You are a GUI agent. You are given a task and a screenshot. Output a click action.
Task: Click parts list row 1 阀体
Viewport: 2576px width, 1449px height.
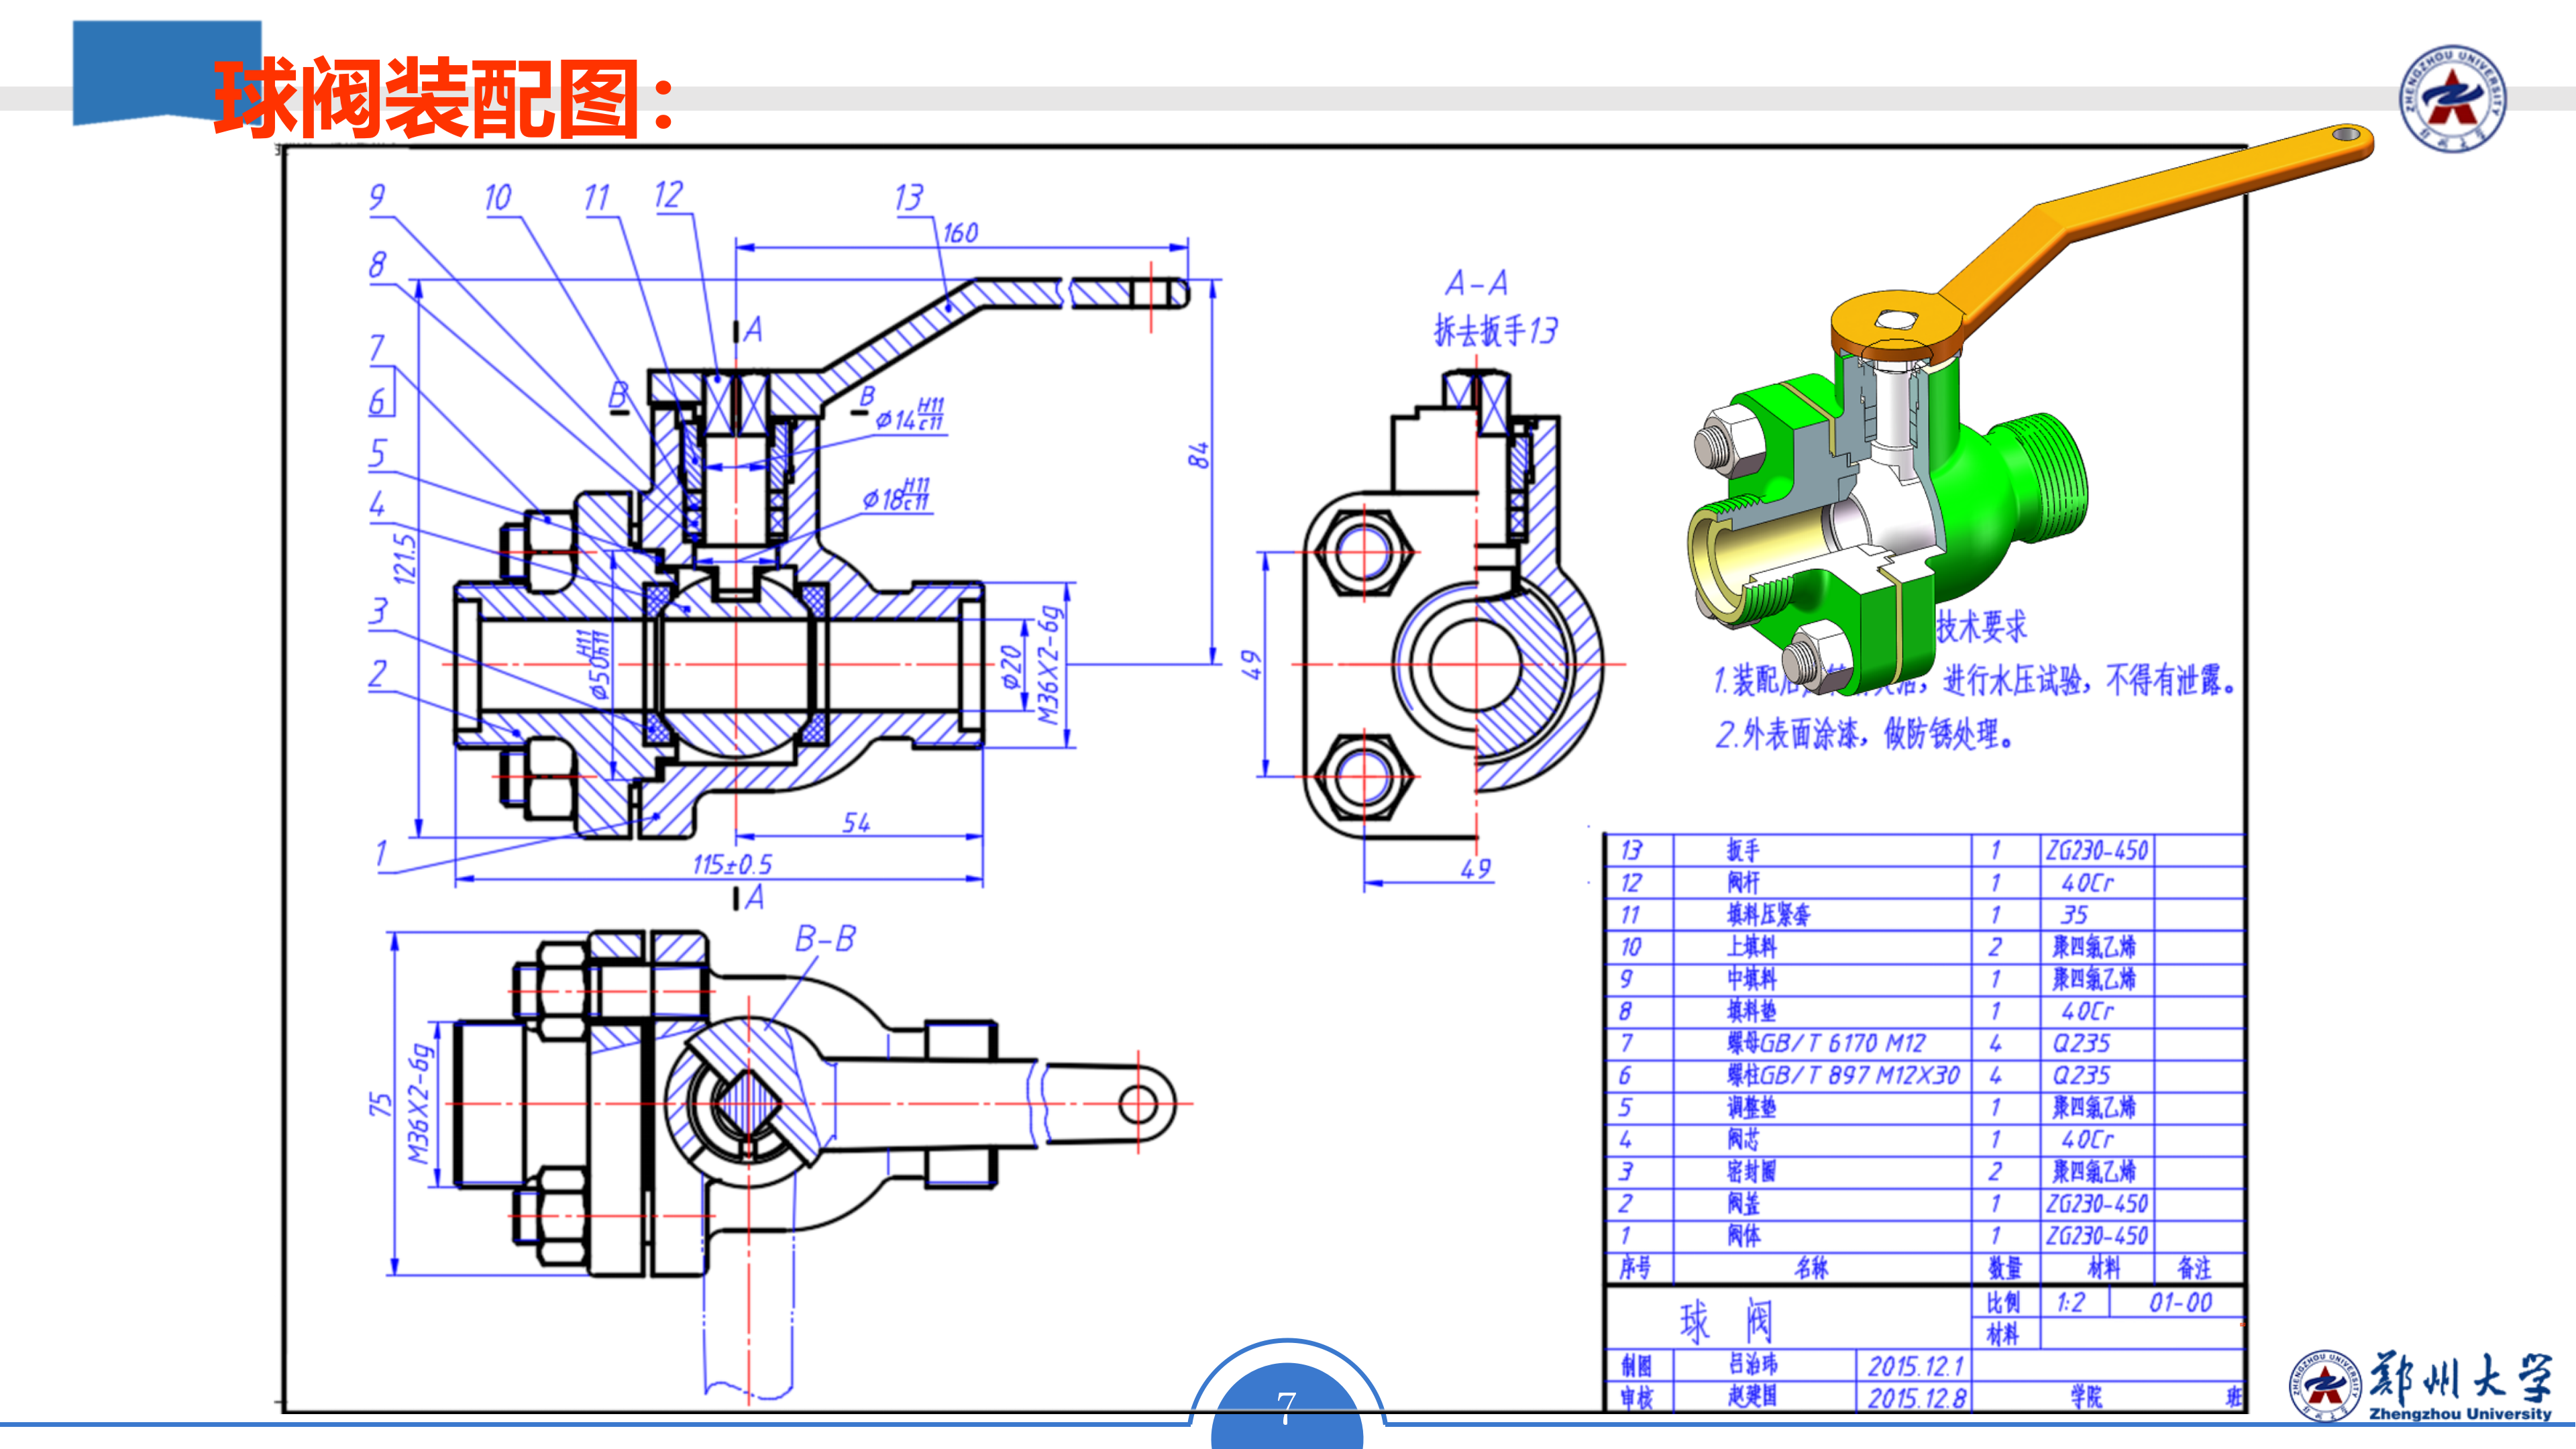(x=1743, y=1236)
